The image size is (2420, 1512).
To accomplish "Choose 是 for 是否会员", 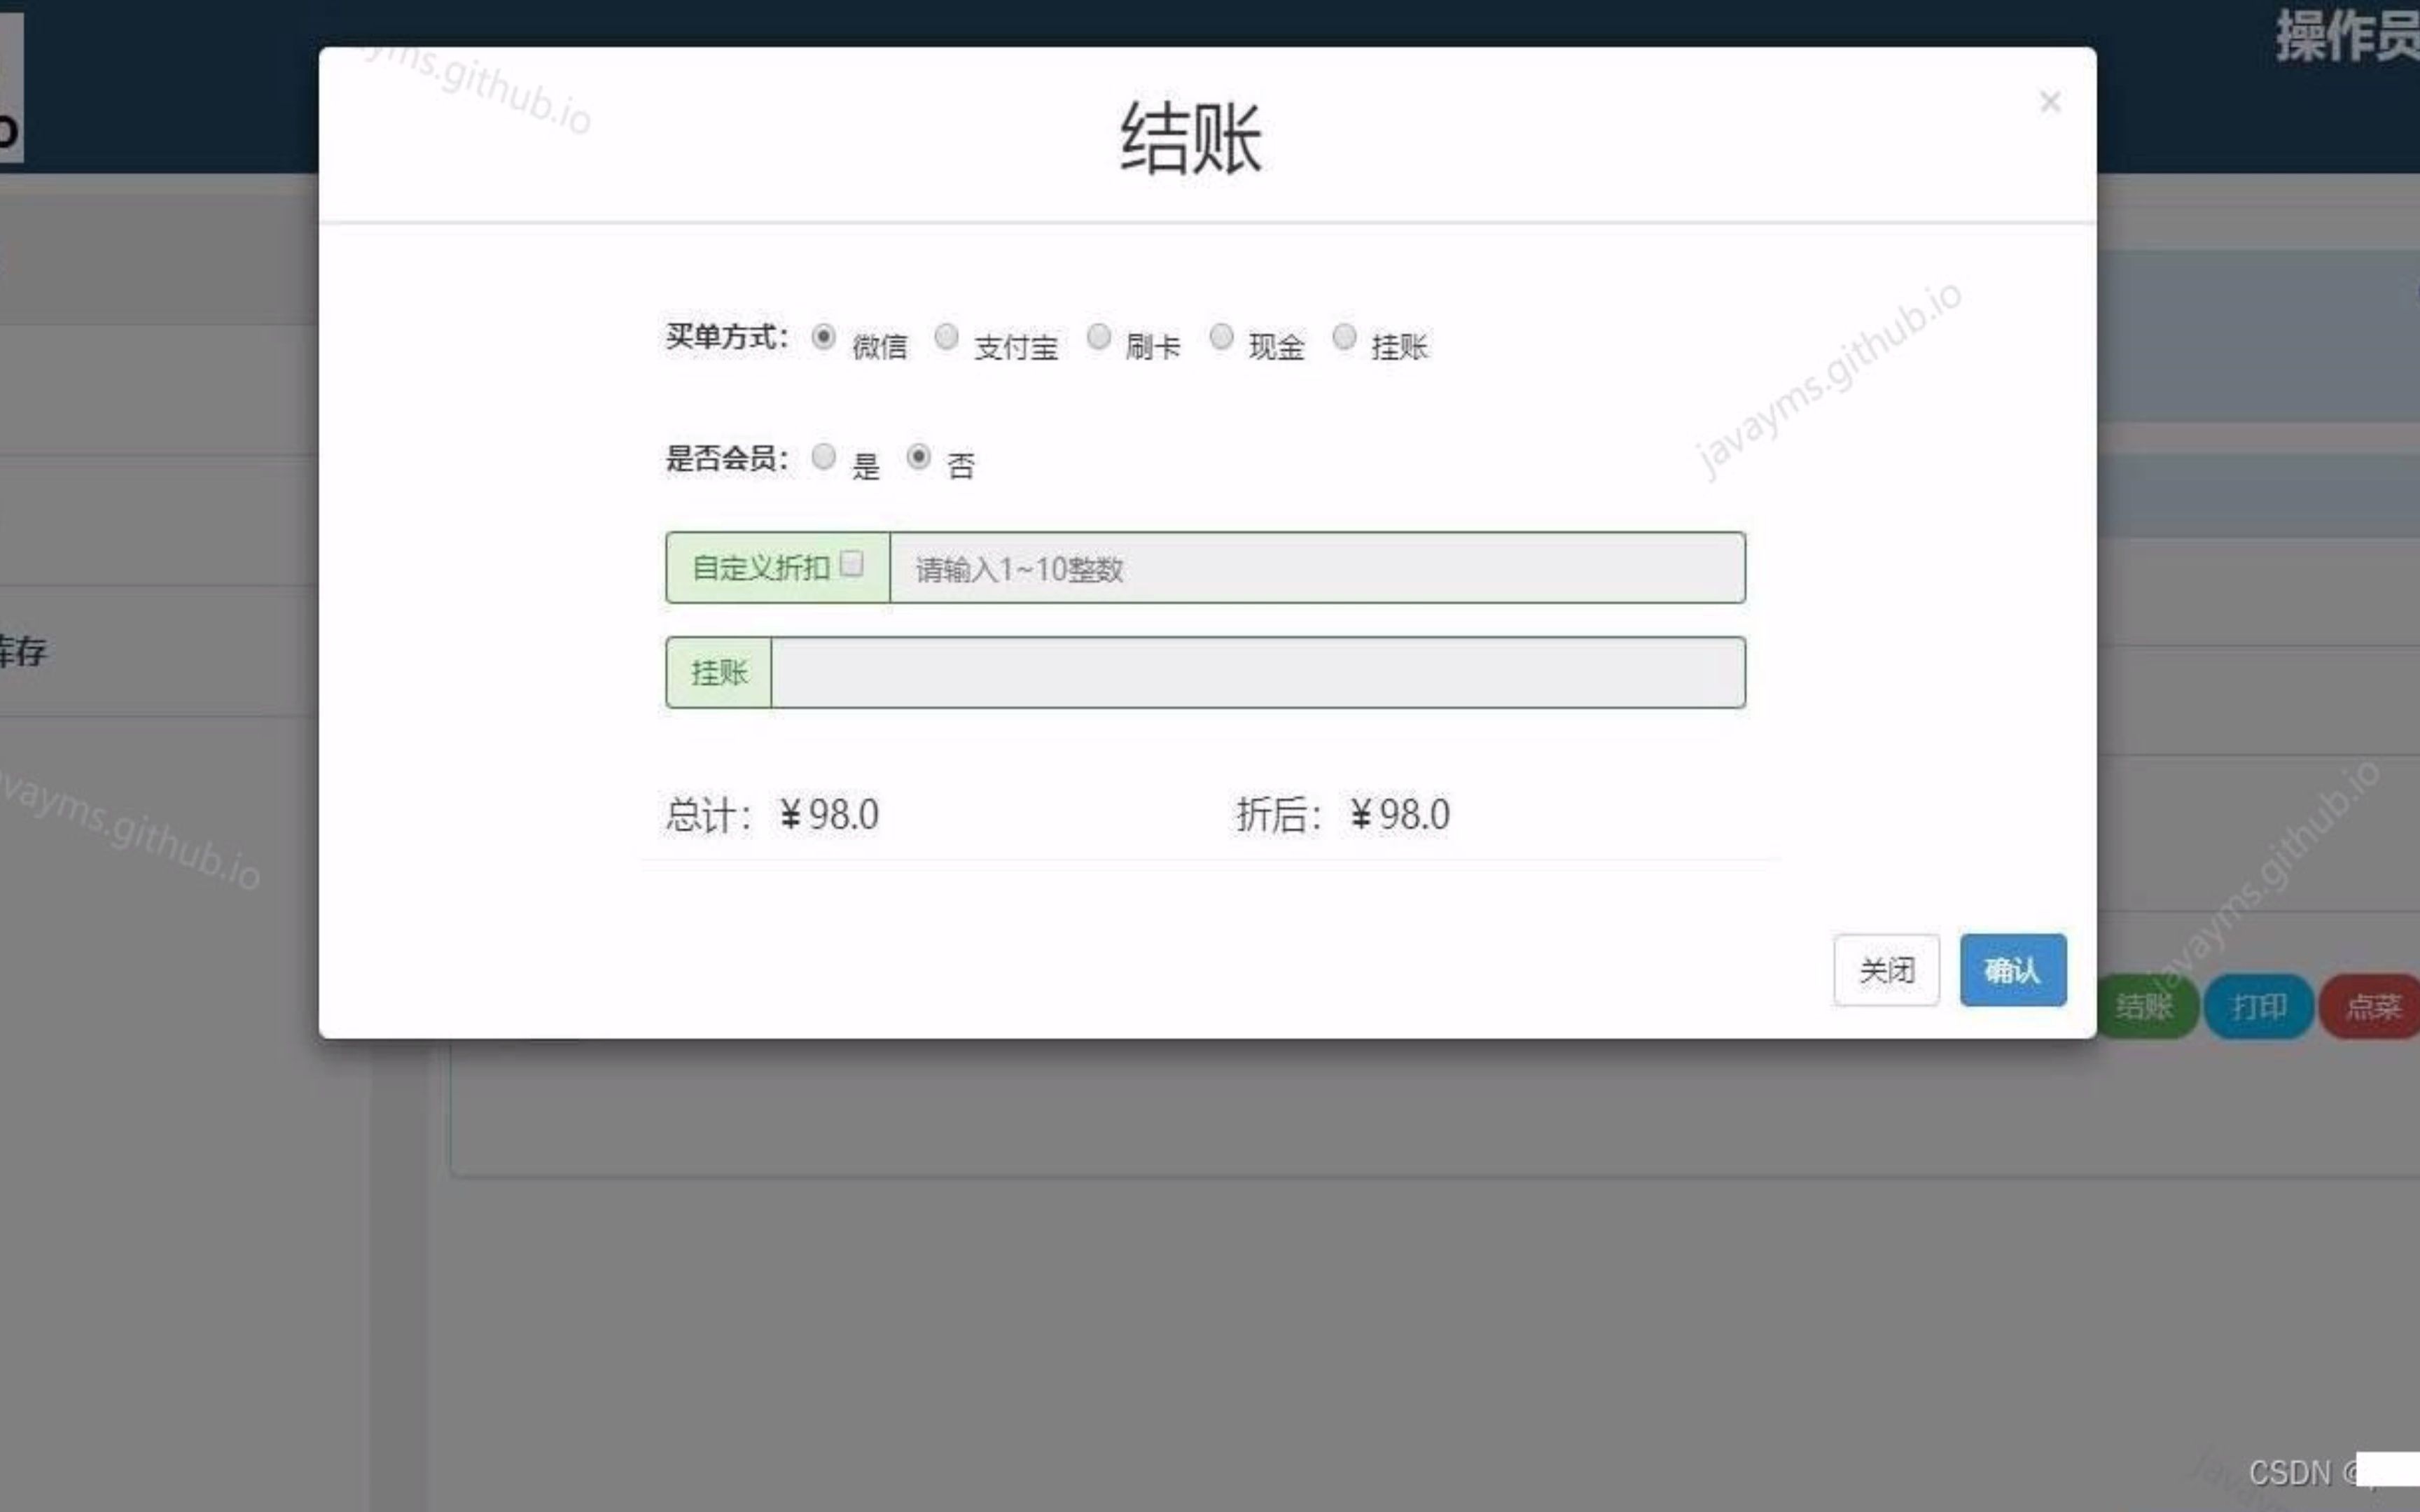I will pyautogui.click(x=824, y=456).
